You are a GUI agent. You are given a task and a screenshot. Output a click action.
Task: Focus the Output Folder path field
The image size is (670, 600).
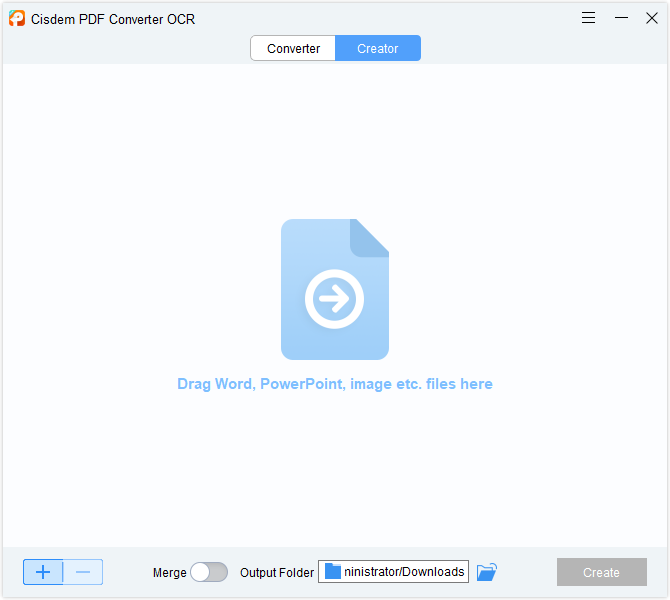393,571
